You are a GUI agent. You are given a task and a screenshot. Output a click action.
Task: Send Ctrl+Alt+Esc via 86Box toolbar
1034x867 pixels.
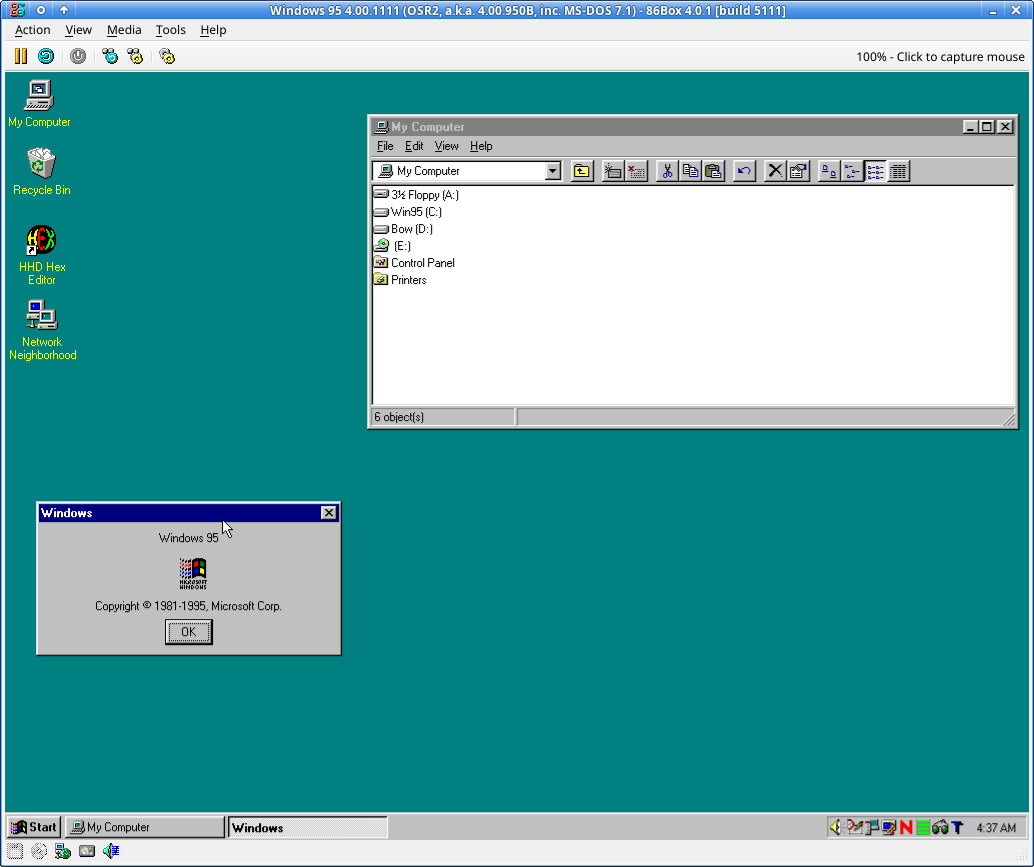[x=135, y=56]
